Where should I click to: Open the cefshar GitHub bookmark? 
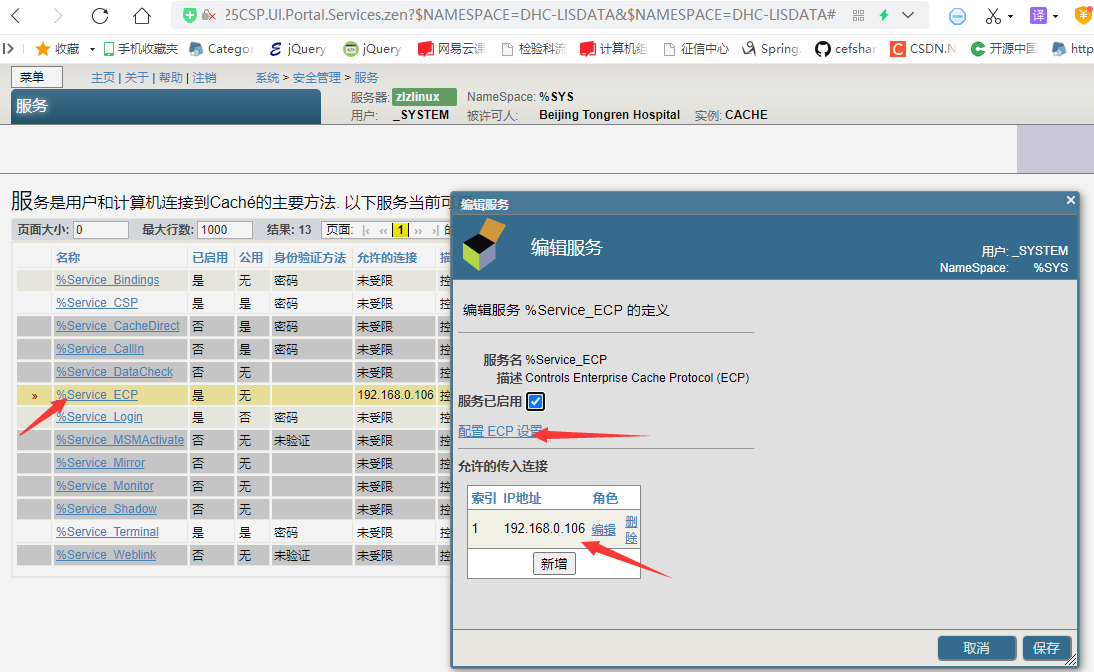[x=845, y=49]
